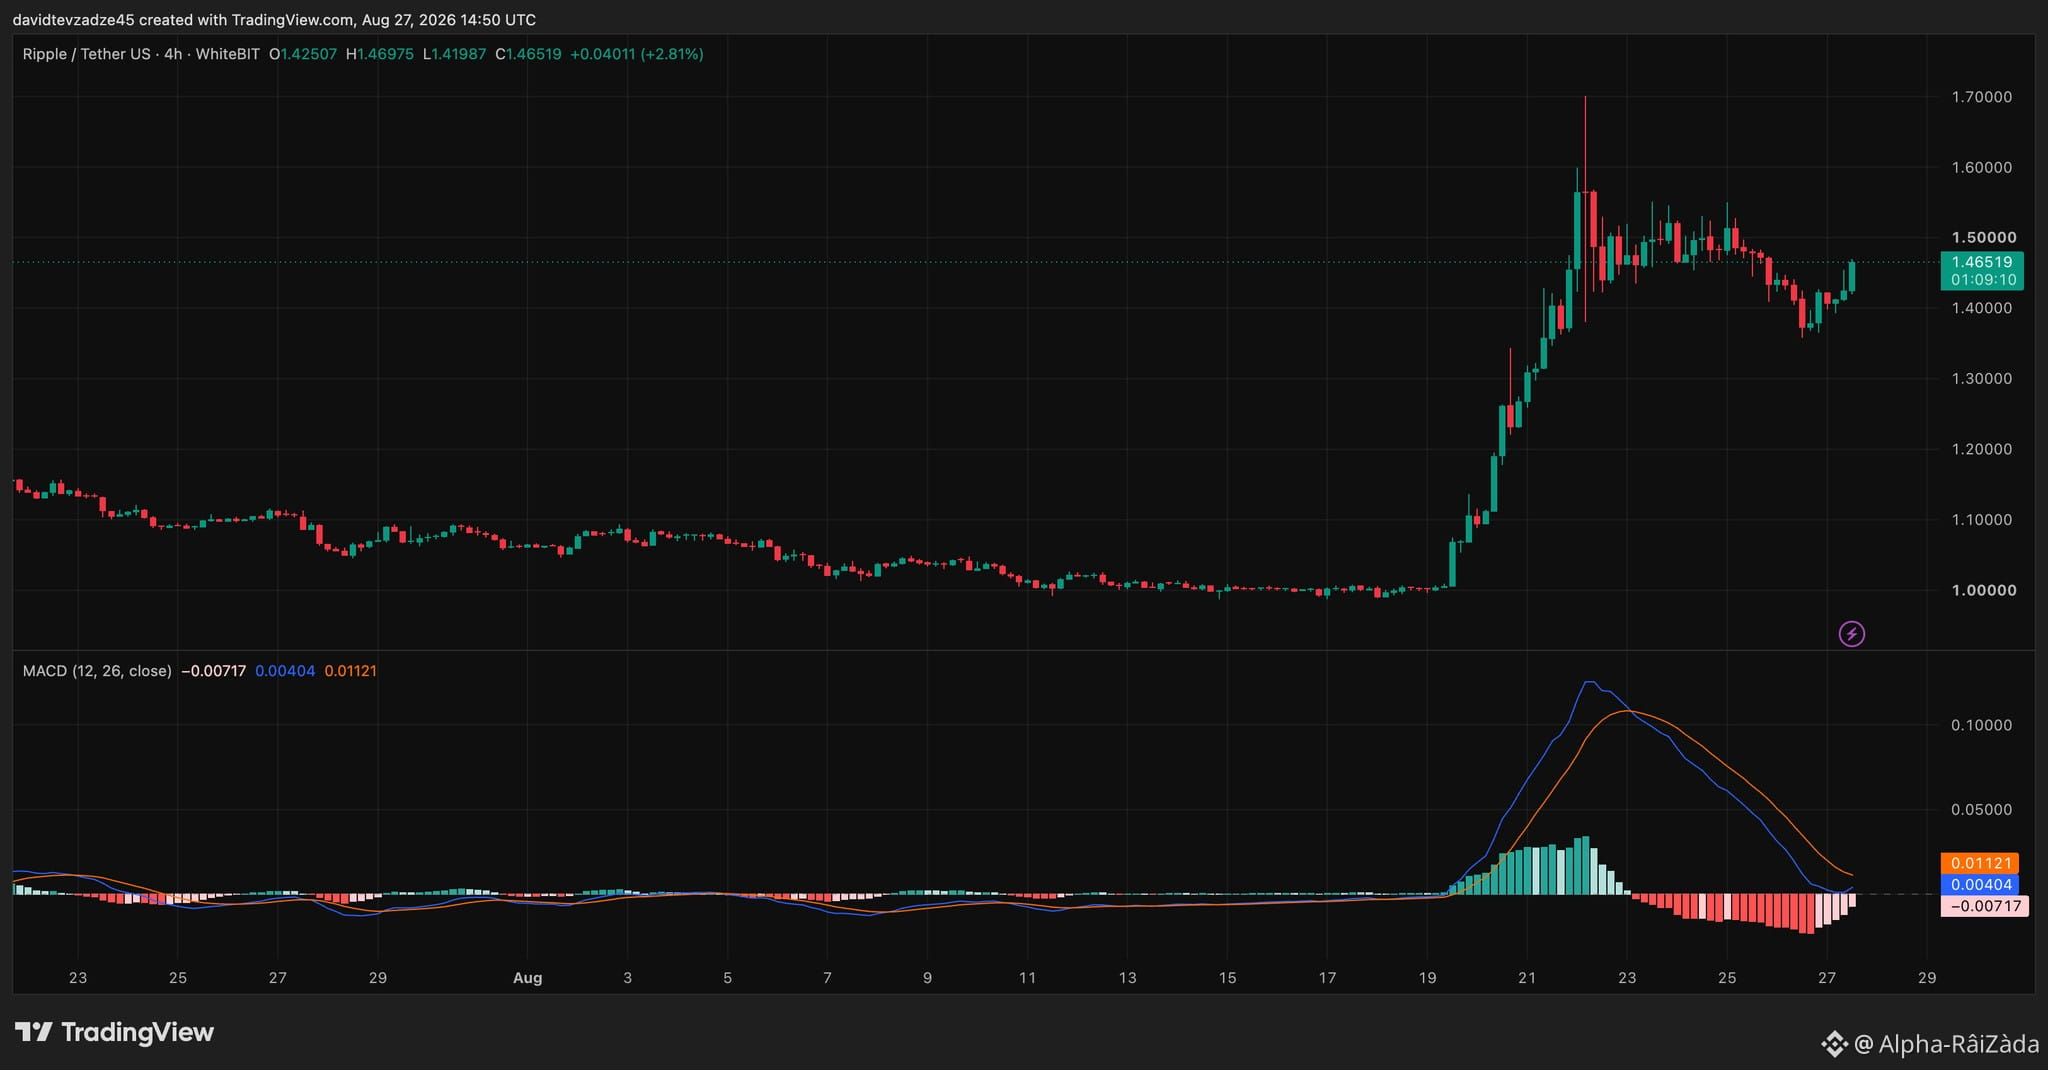Viewport: 2048px width, 1070px height.
Task: Click the 5 date label on time axis
Action: [728, 978]
